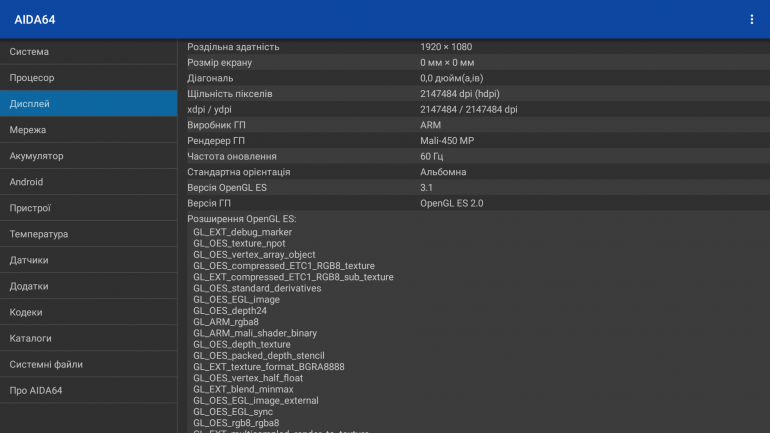
Task: Open the Про AIDA64 page
Action: coord(88,390)
